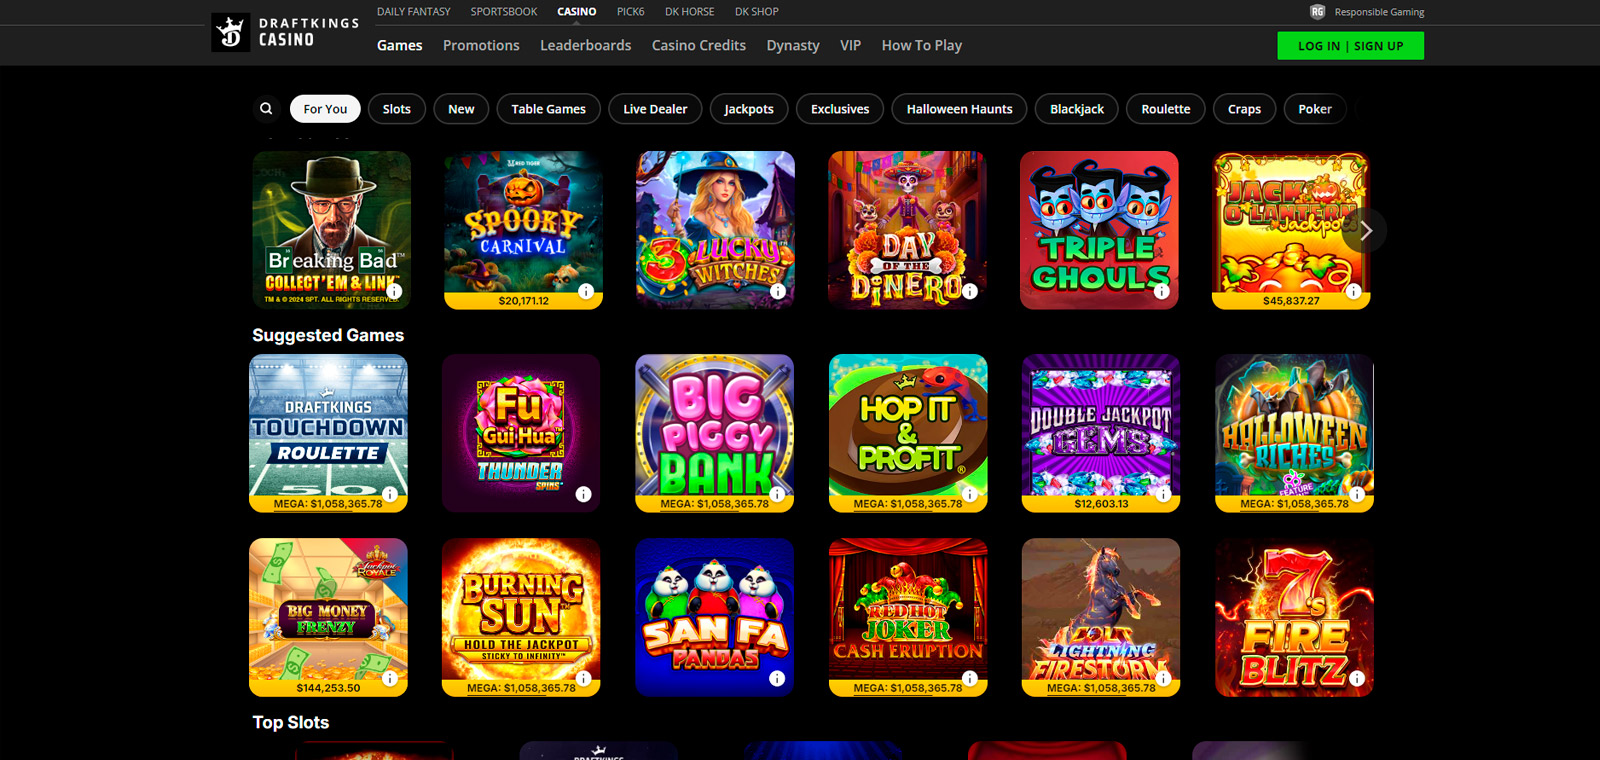Open the DK Shop link
The height and width of the screenshot is (760, 1600).
coord(757,12)
